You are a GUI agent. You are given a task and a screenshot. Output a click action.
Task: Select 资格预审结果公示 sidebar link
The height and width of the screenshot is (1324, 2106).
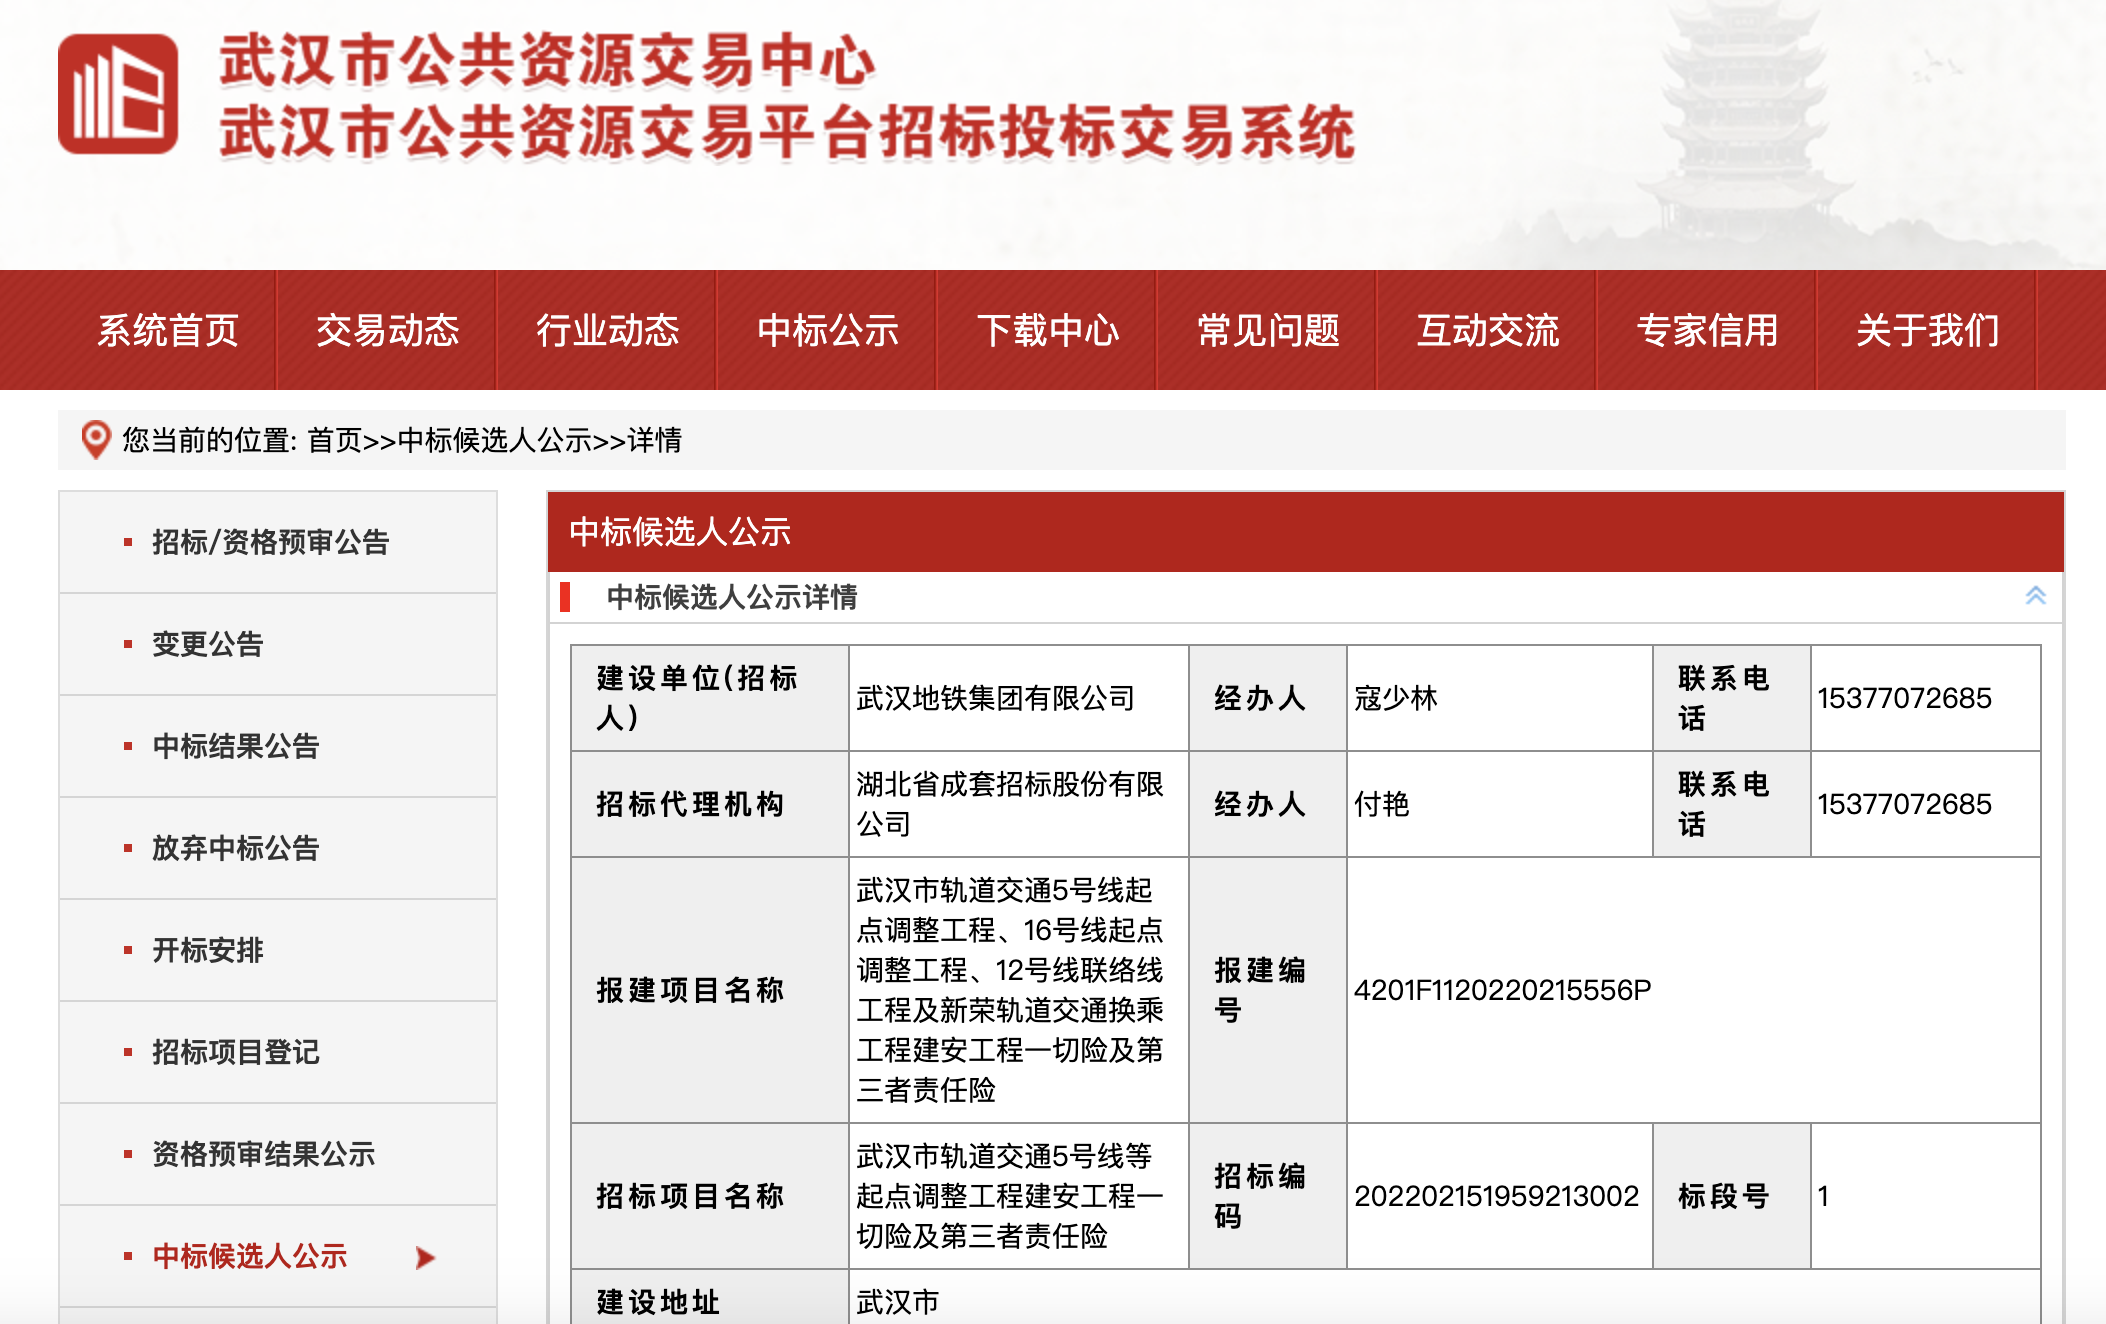tap(263, 1154)
